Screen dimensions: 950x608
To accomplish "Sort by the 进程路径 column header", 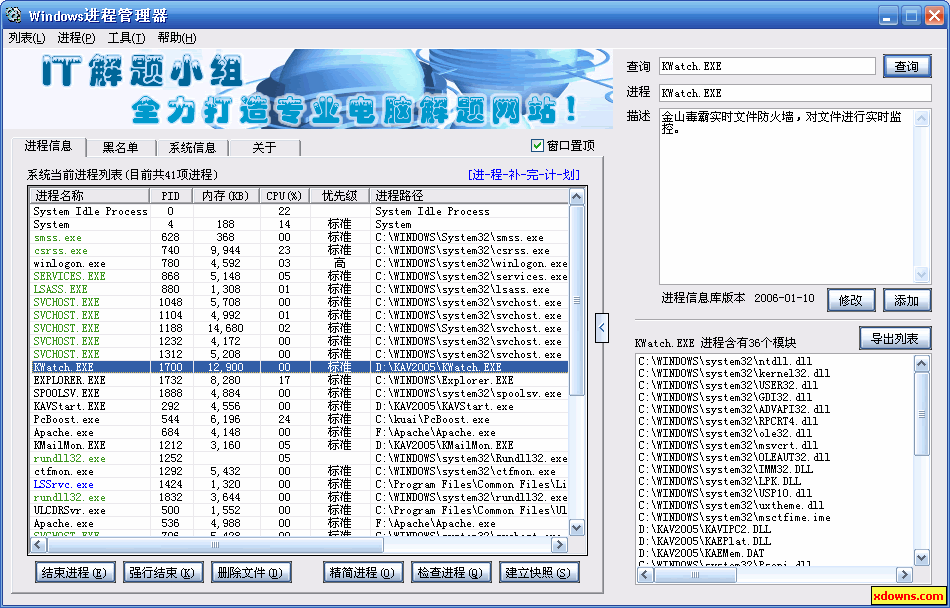I will (x=469, y=196).
